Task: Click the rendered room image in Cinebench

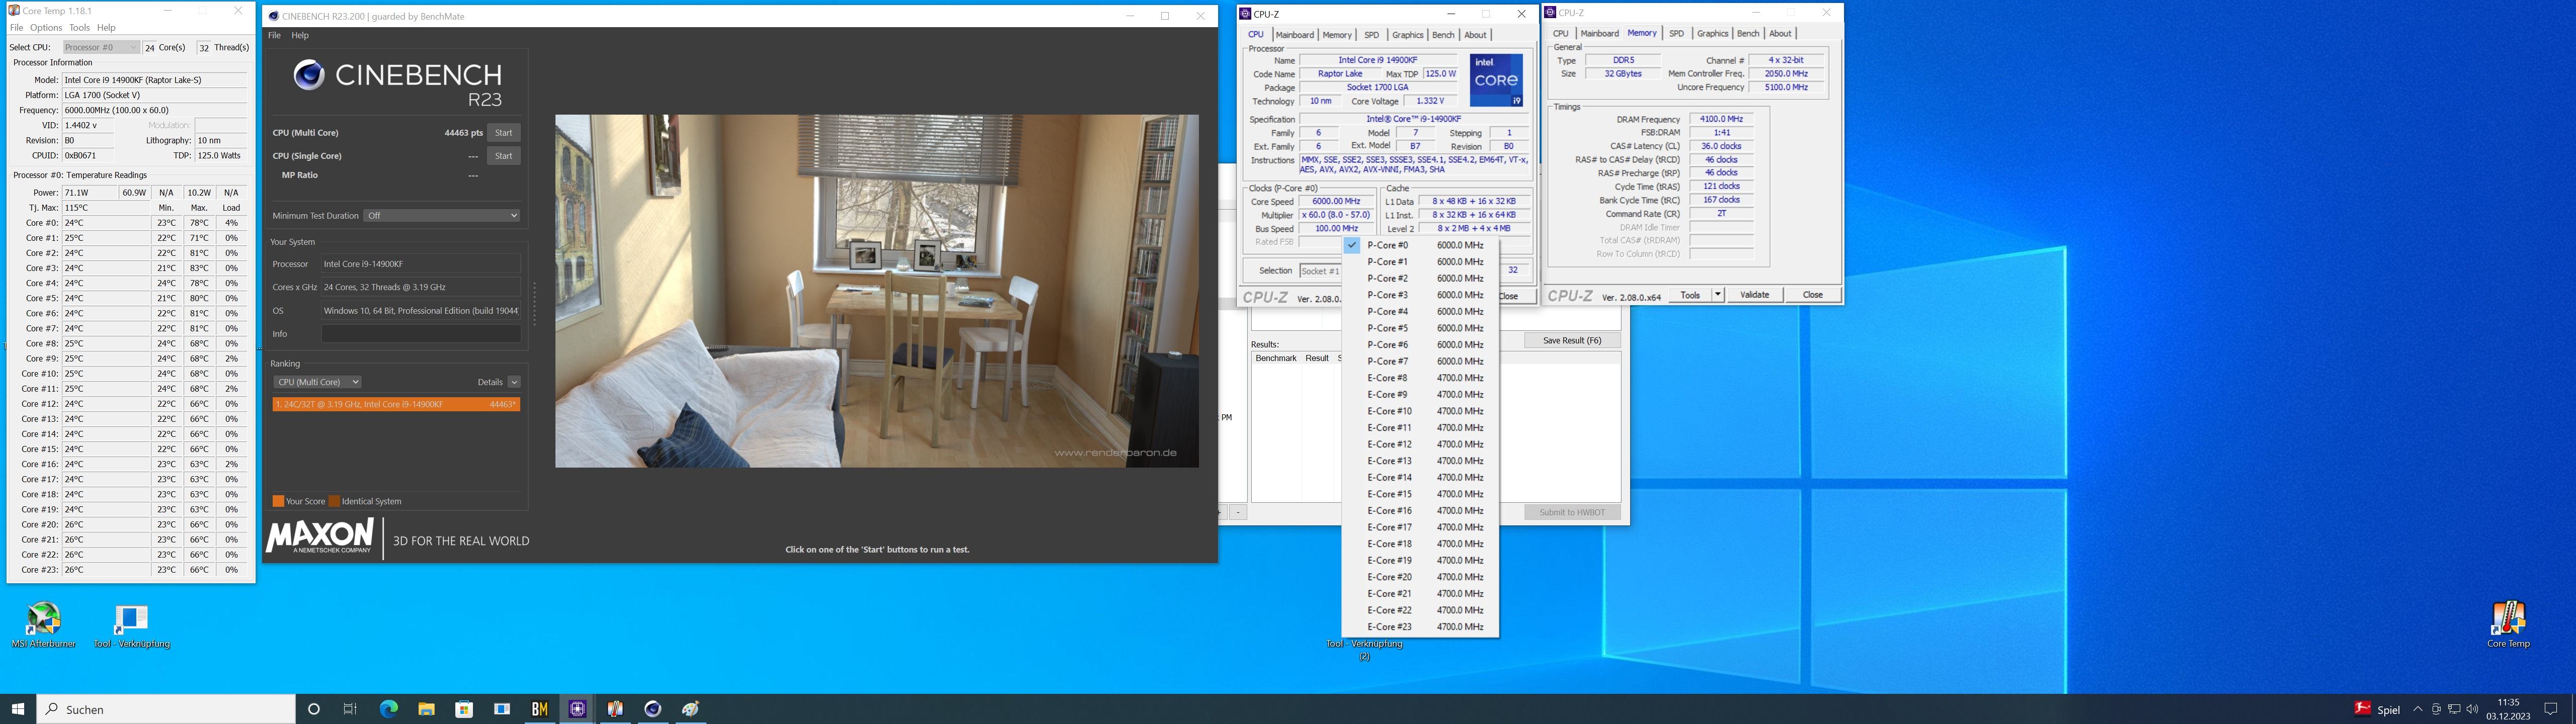Action: point(877,291)
